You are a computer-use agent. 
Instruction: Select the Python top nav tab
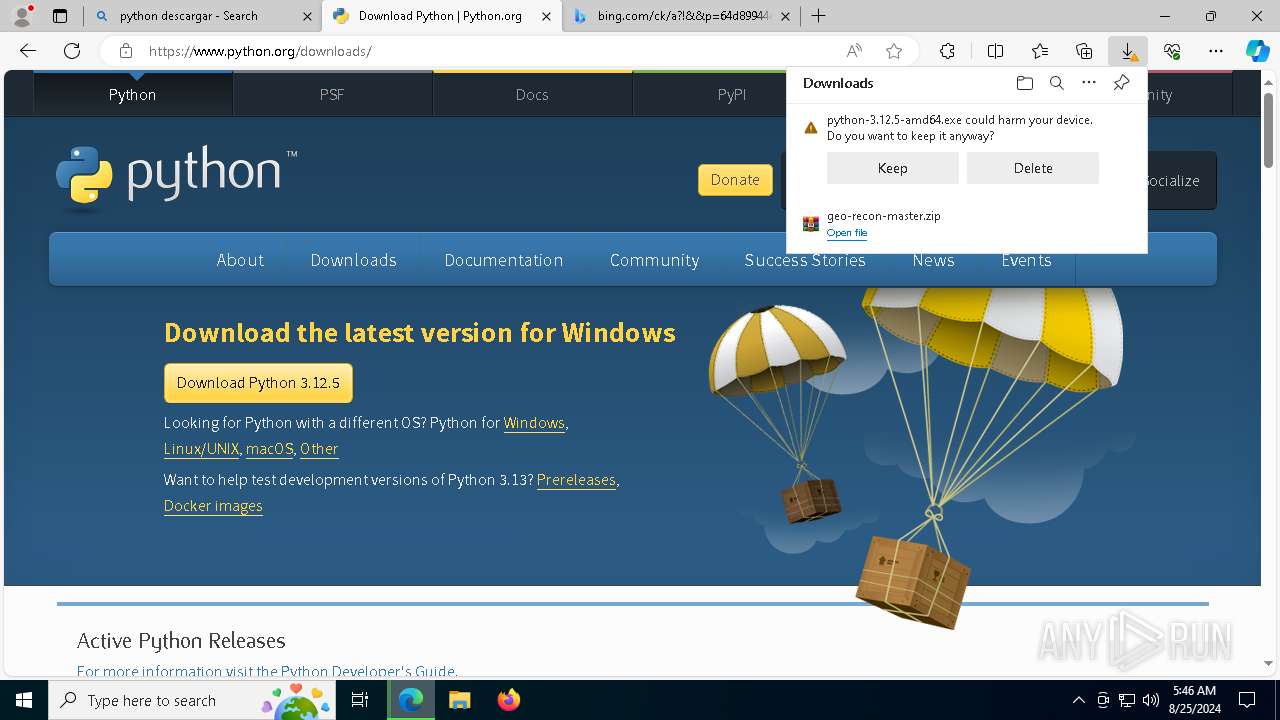click(x=132, y=94)
